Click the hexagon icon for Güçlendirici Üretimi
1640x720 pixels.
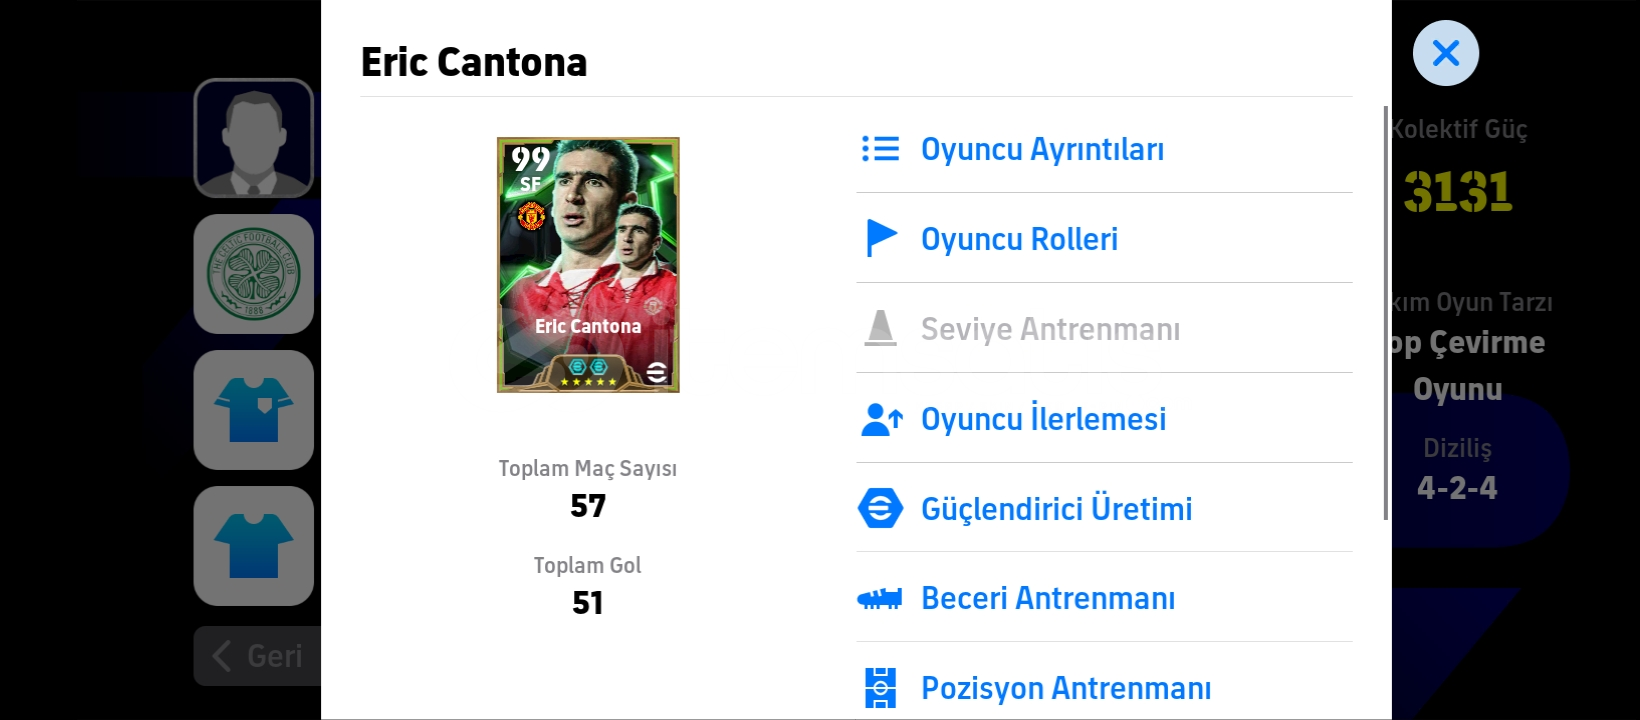[x=880, y=508]
